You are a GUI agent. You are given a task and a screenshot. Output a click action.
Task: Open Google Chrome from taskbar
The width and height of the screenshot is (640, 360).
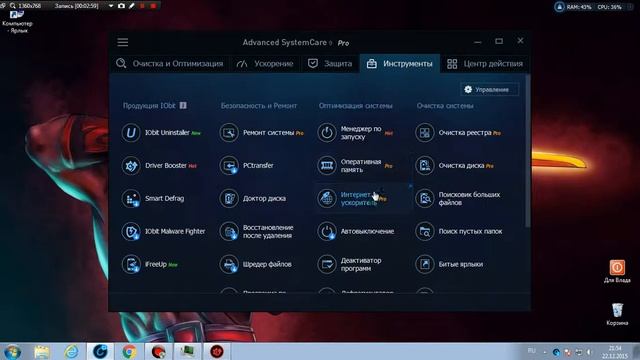tap(129, 351)
